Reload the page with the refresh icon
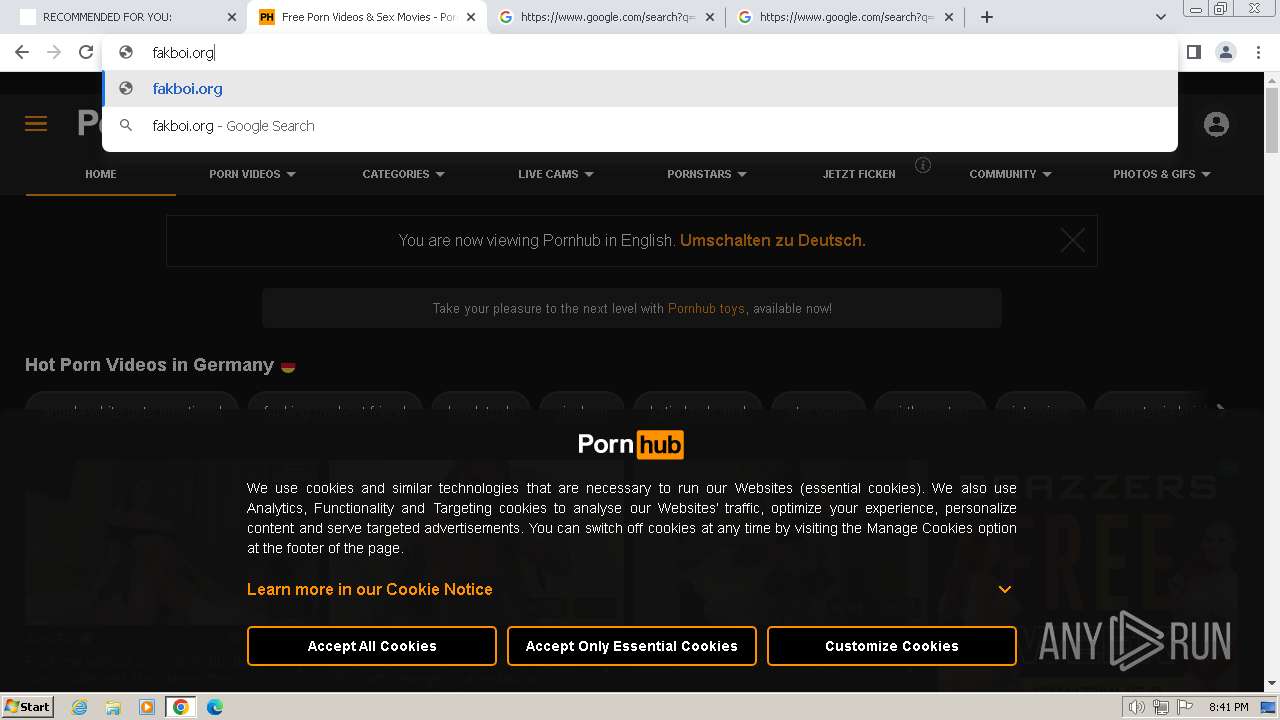Image resolution: width=1280 pixels, height=720 pixels. pos(86,52)
